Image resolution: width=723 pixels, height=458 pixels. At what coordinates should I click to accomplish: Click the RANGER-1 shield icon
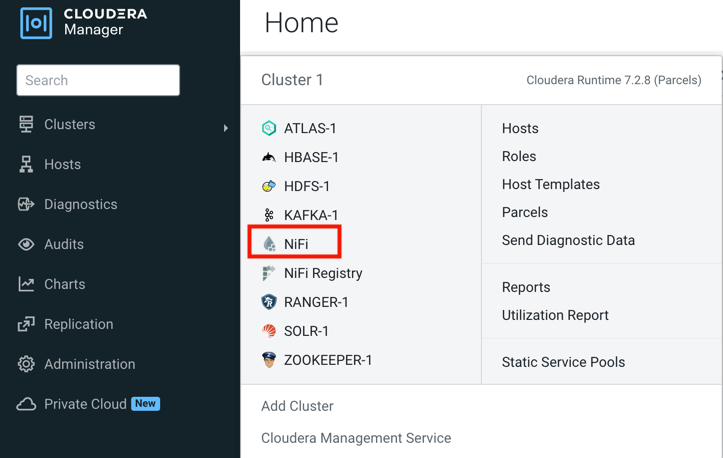tap(269, 302)
